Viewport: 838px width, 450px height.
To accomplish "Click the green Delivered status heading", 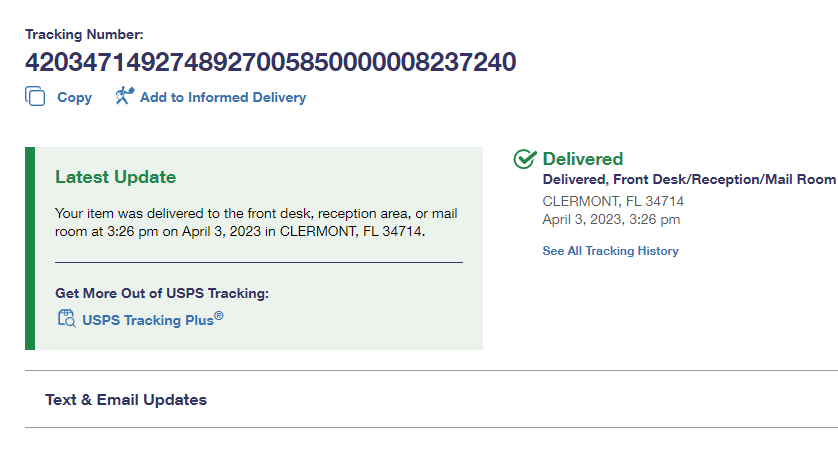I will coord(582,159).
